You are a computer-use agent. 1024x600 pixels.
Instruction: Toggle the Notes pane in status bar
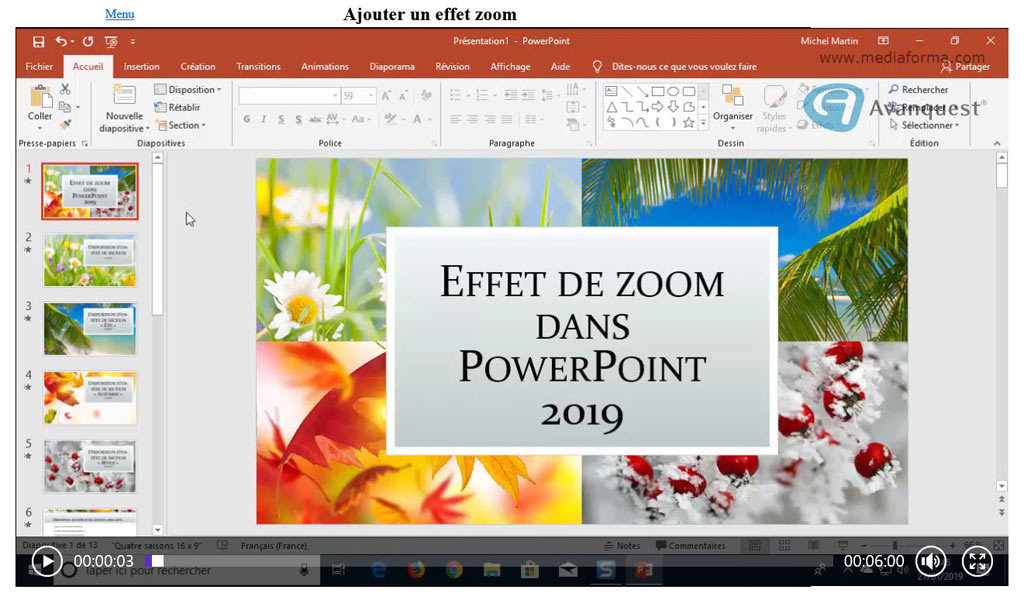[x=621, y=546]
